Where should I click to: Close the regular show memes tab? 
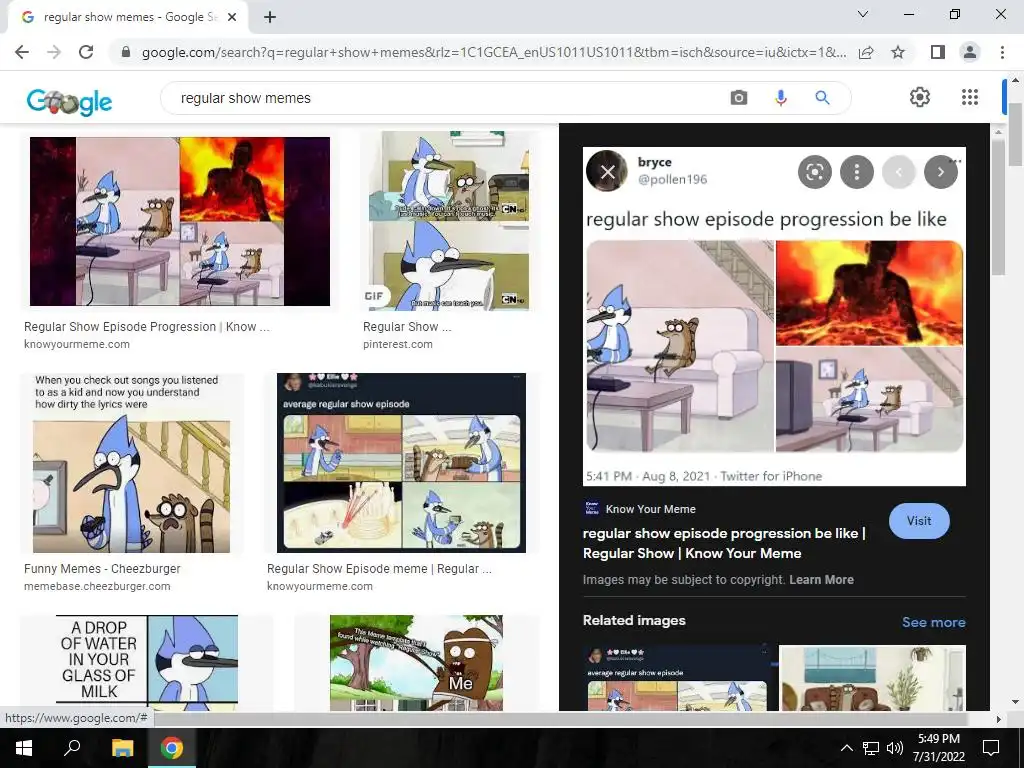[x=231, y=18]
